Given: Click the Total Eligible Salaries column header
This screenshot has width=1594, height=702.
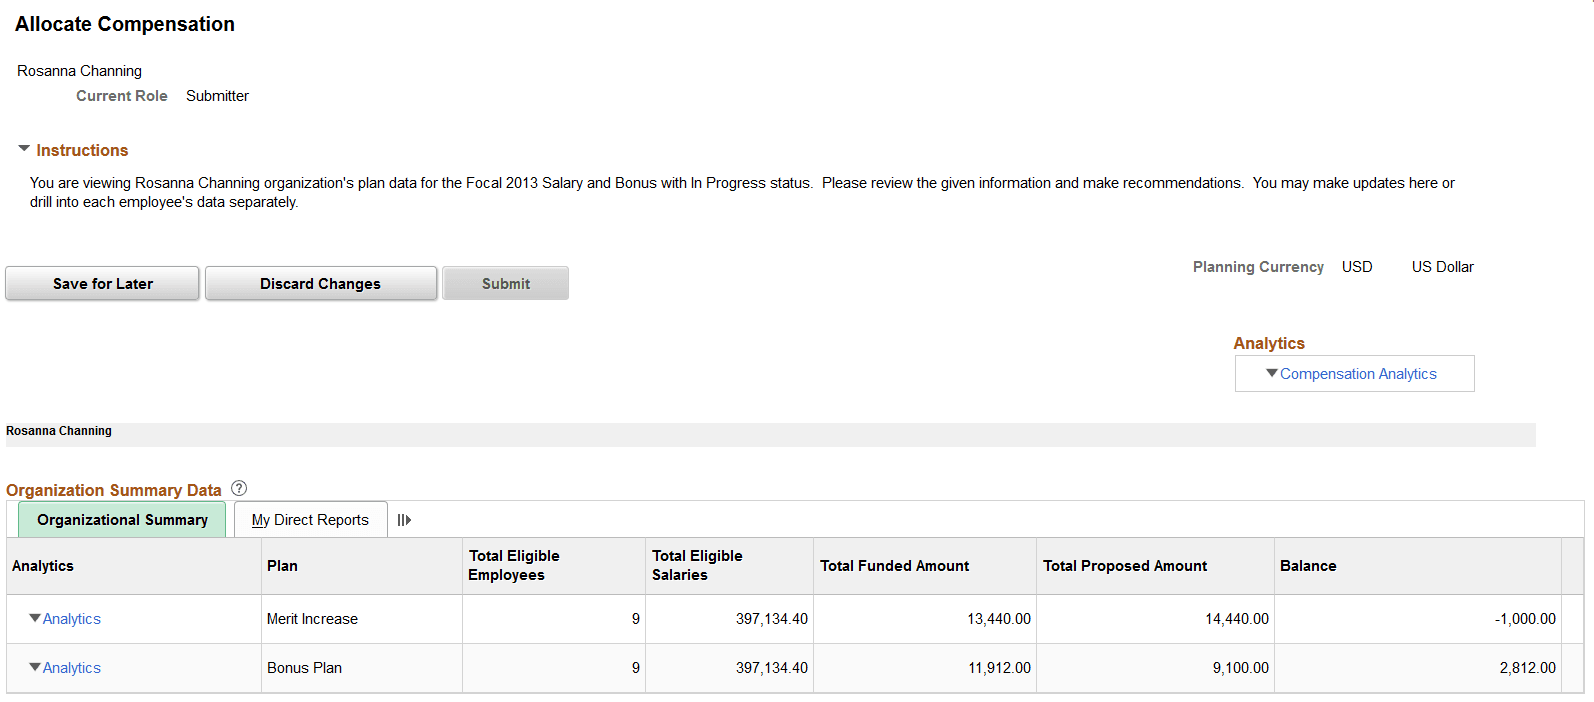Looking at the screenshot, I should point(698,565).
